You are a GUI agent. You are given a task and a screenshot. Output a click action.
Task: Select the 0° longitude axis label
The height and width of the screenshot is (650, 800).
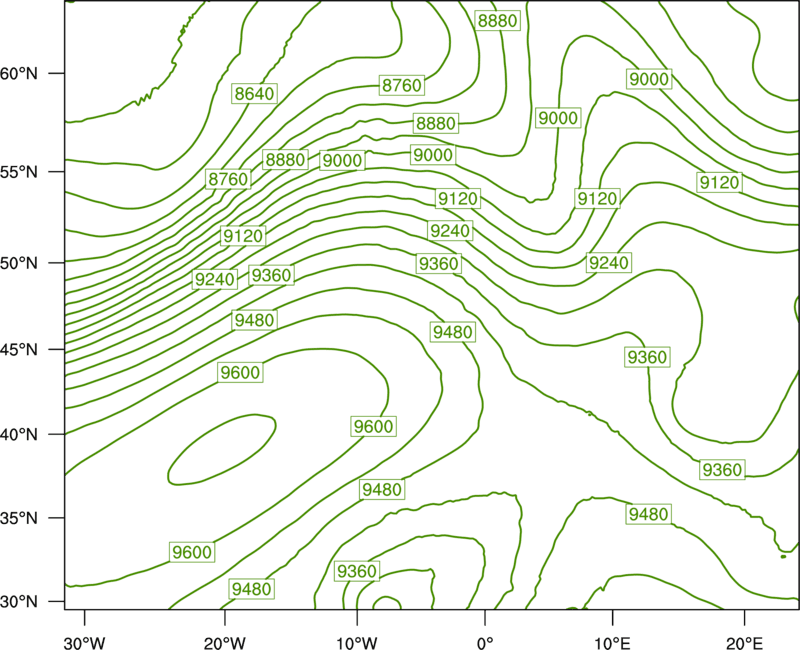(x=485, y=643)
